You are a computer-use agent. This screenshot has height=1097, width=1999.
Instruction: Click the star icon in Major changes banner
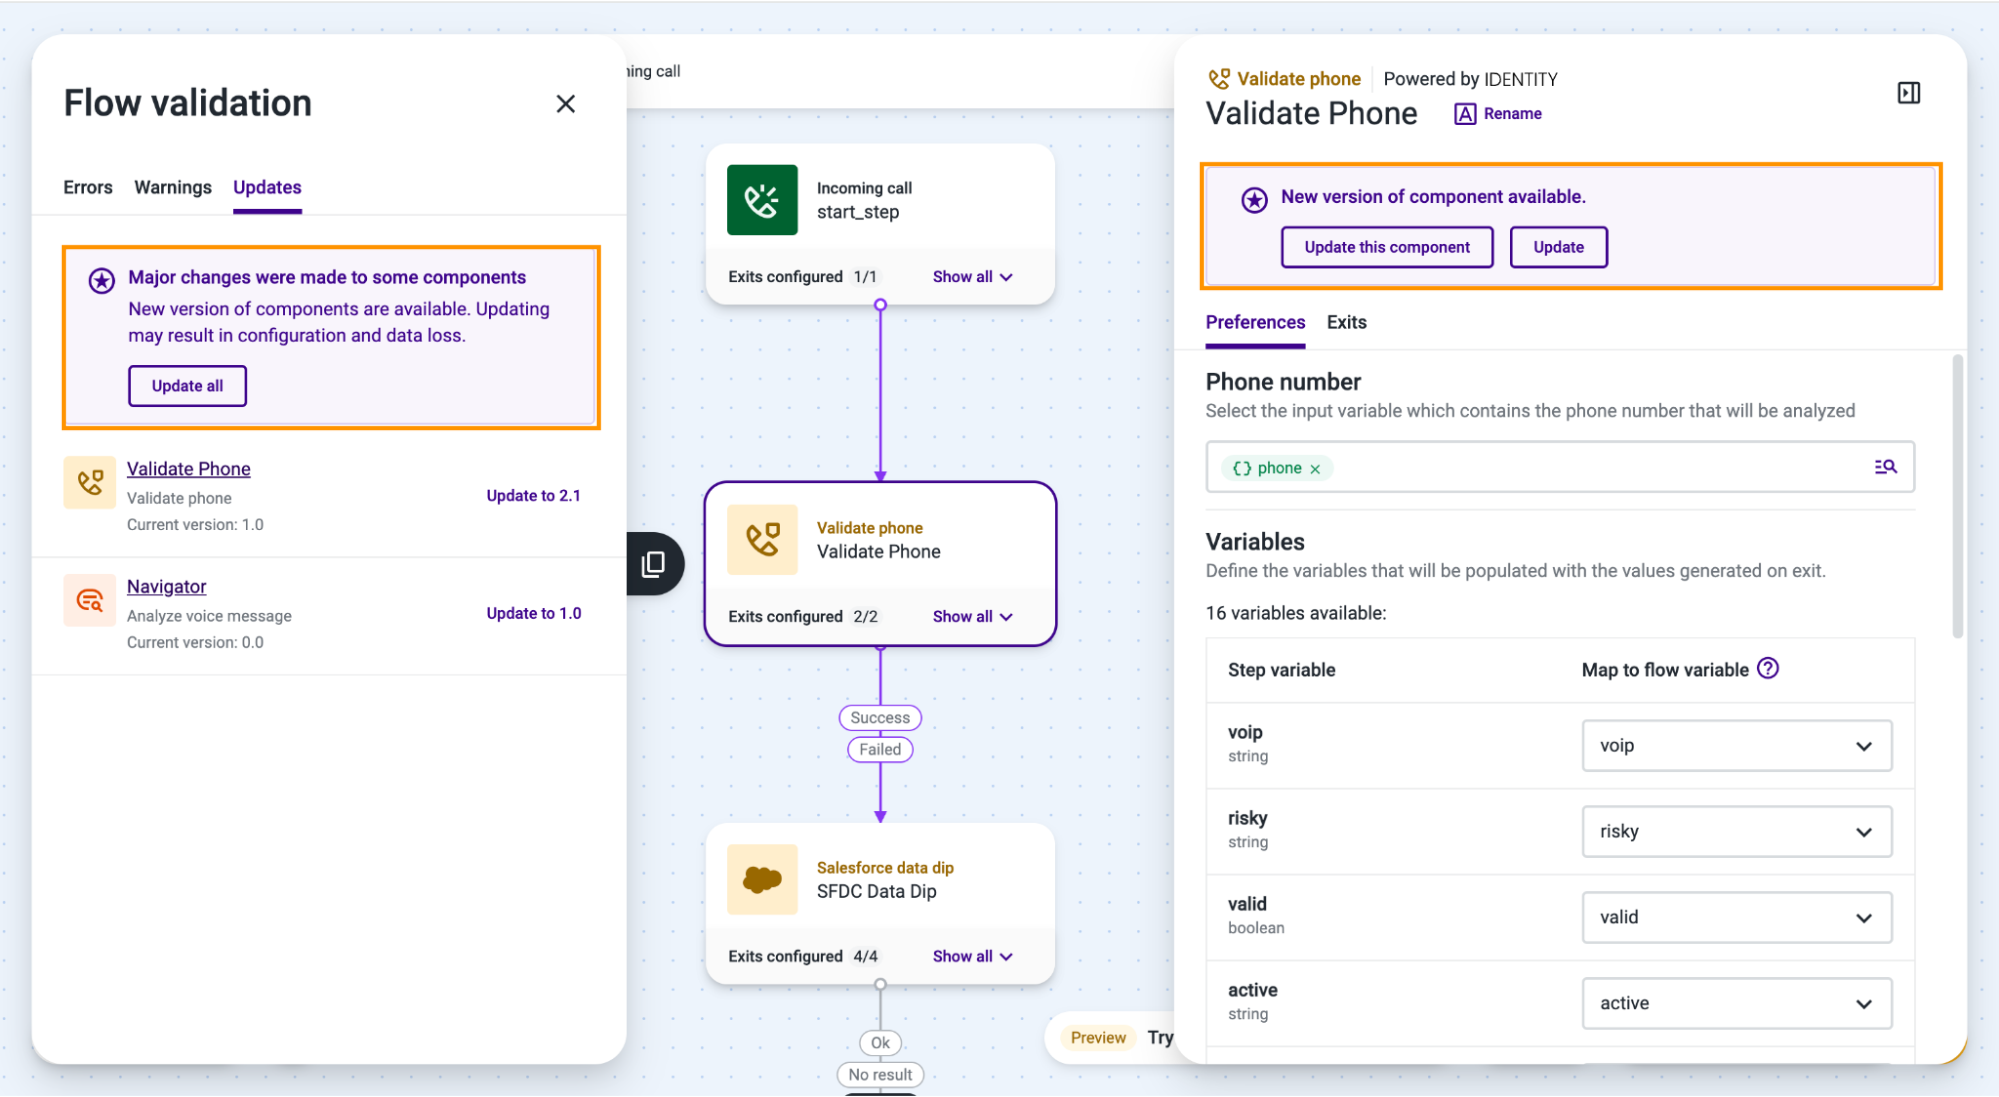pyautogui.click(x=101, y=281)
